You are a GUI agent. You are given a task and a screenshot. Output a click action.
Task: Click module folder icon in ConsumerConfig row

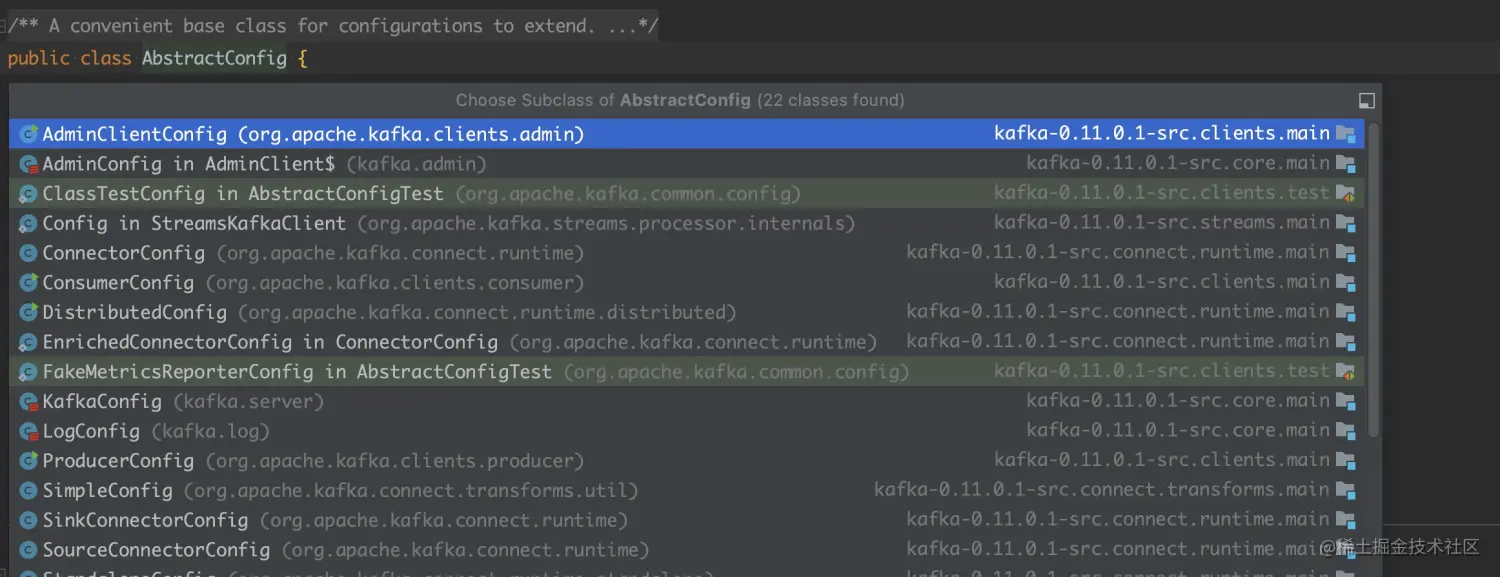pos(1346,283)
